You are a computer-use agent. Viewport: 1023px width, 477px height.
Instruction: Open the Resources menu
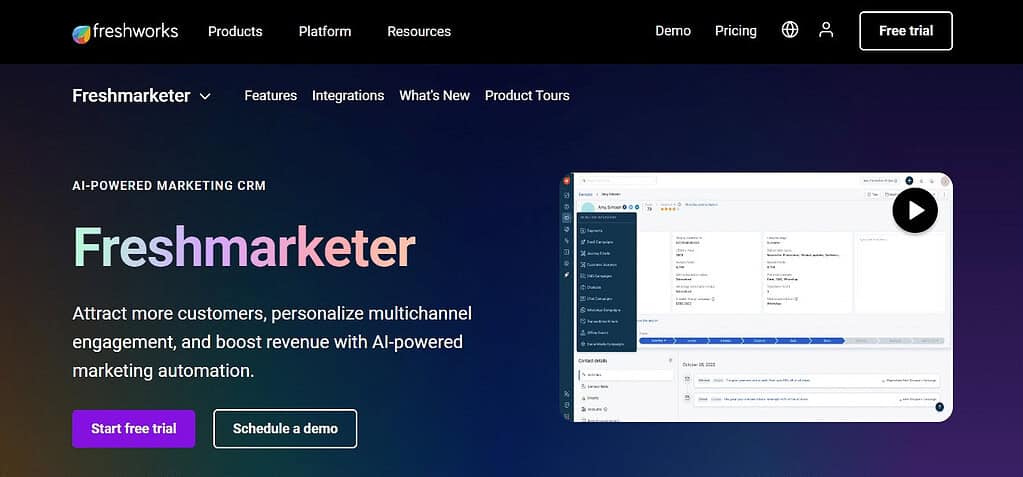point(419,31)
